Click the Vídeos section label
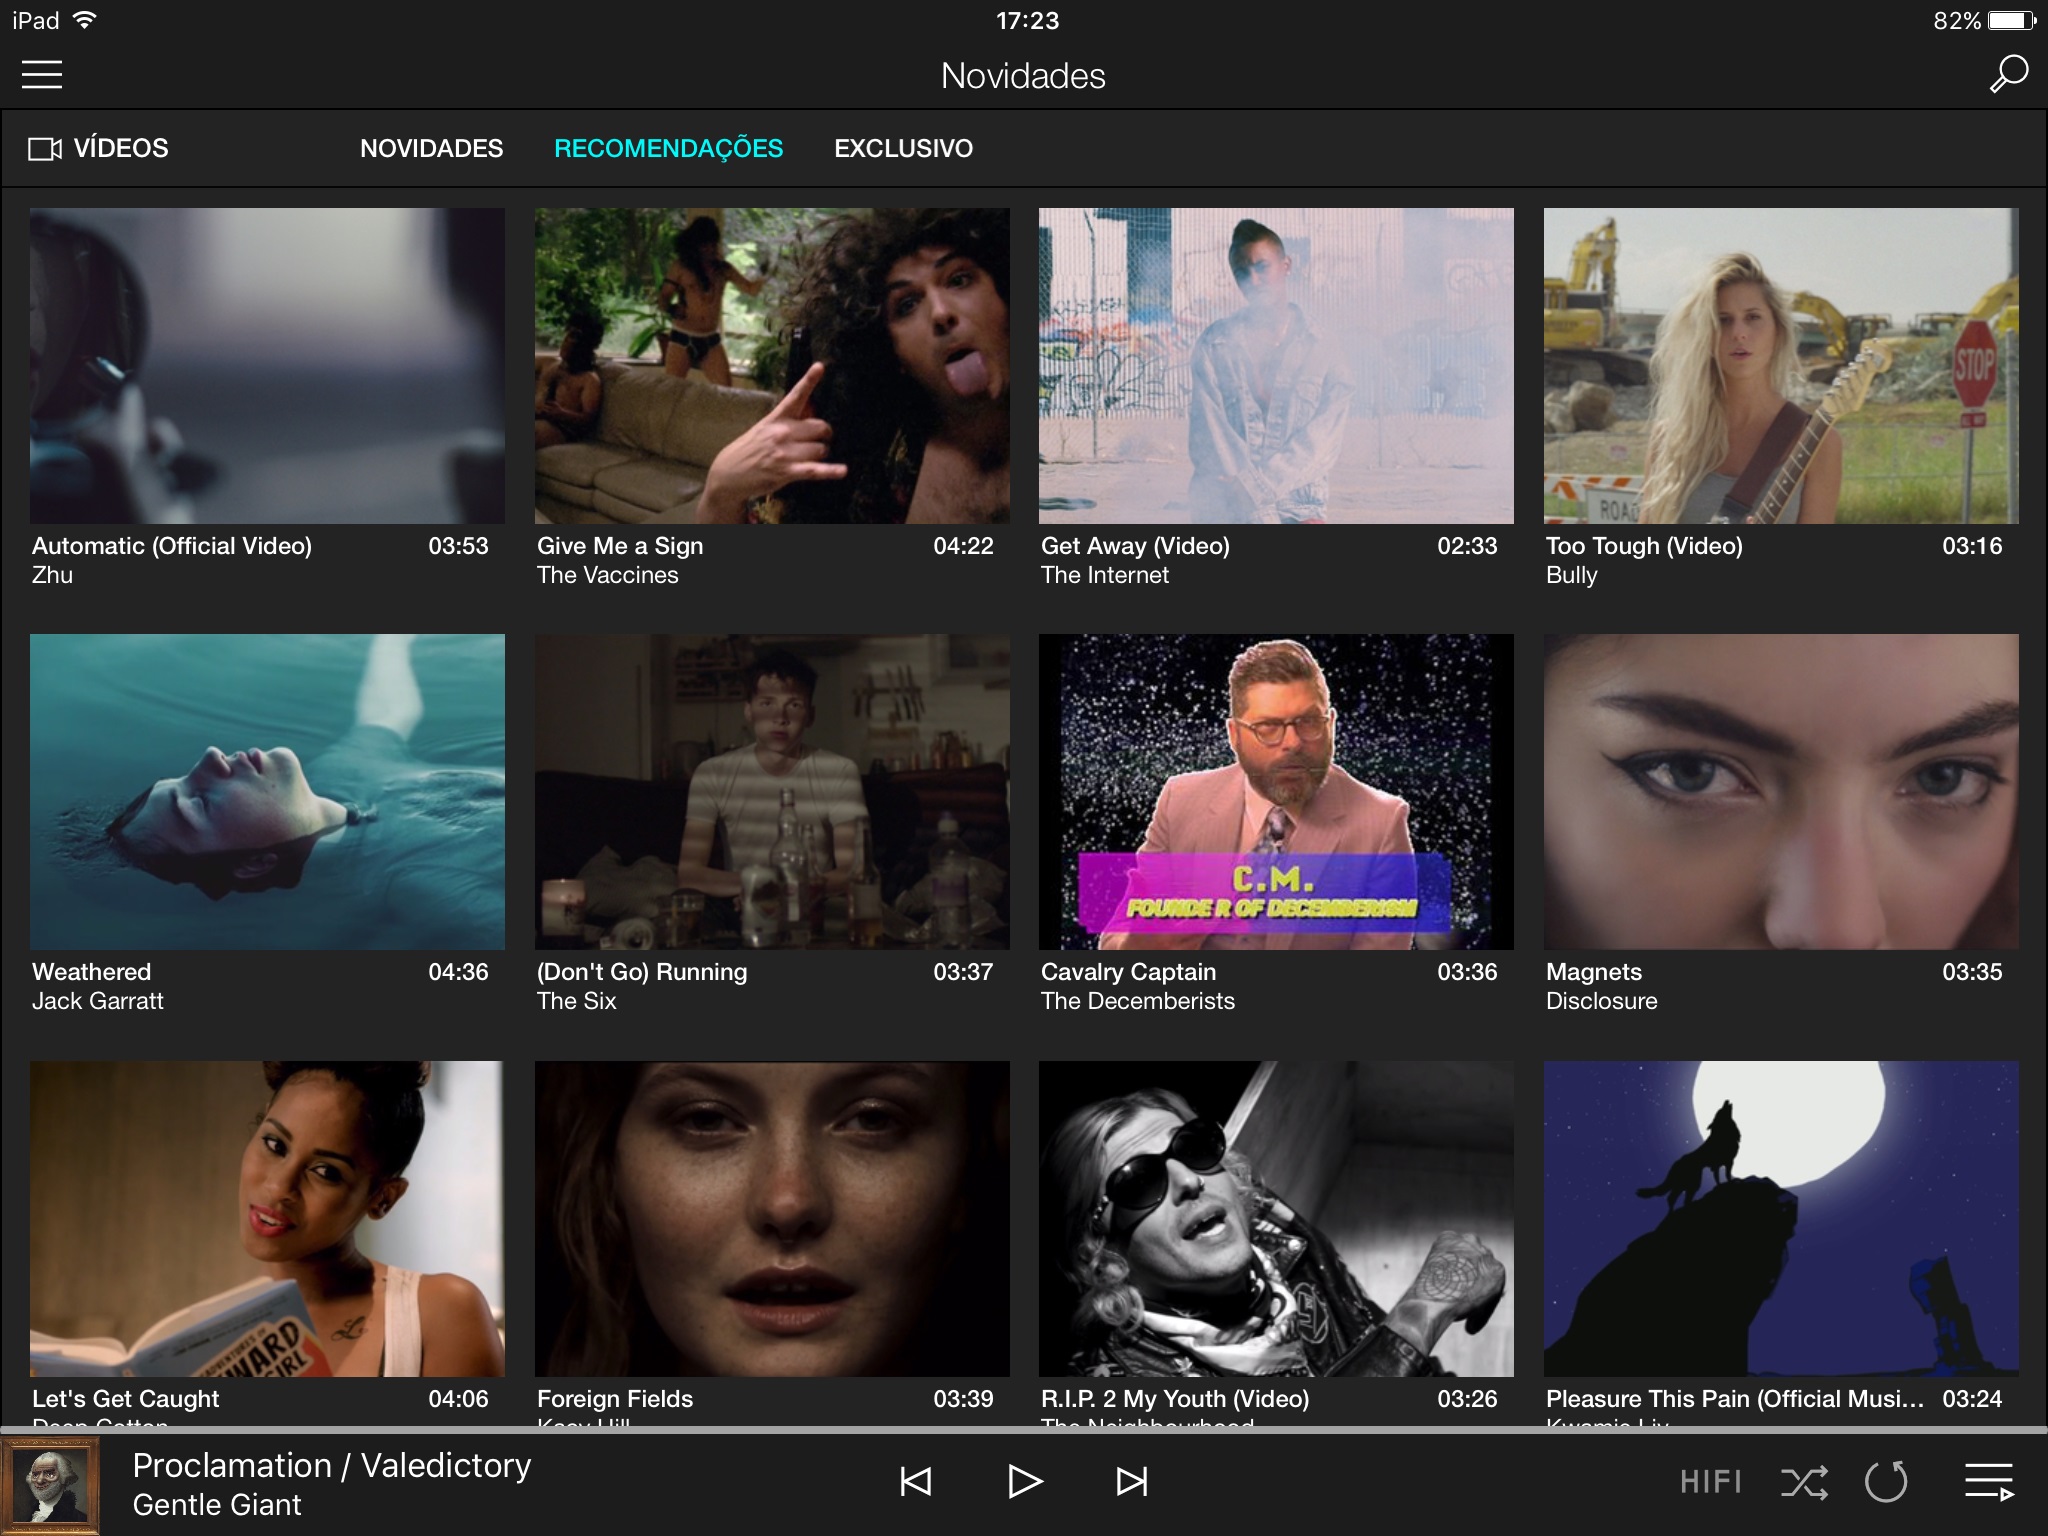The height and width of the screenshot is (1536, 2048). [x=121, y=148]
